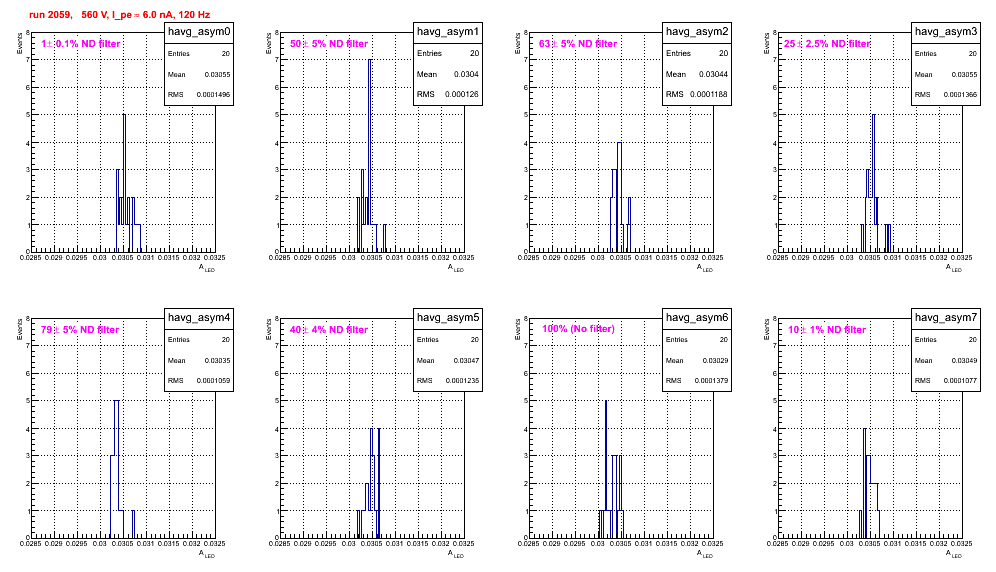Select the havg_asym2 stats box title

click(697, 32)
